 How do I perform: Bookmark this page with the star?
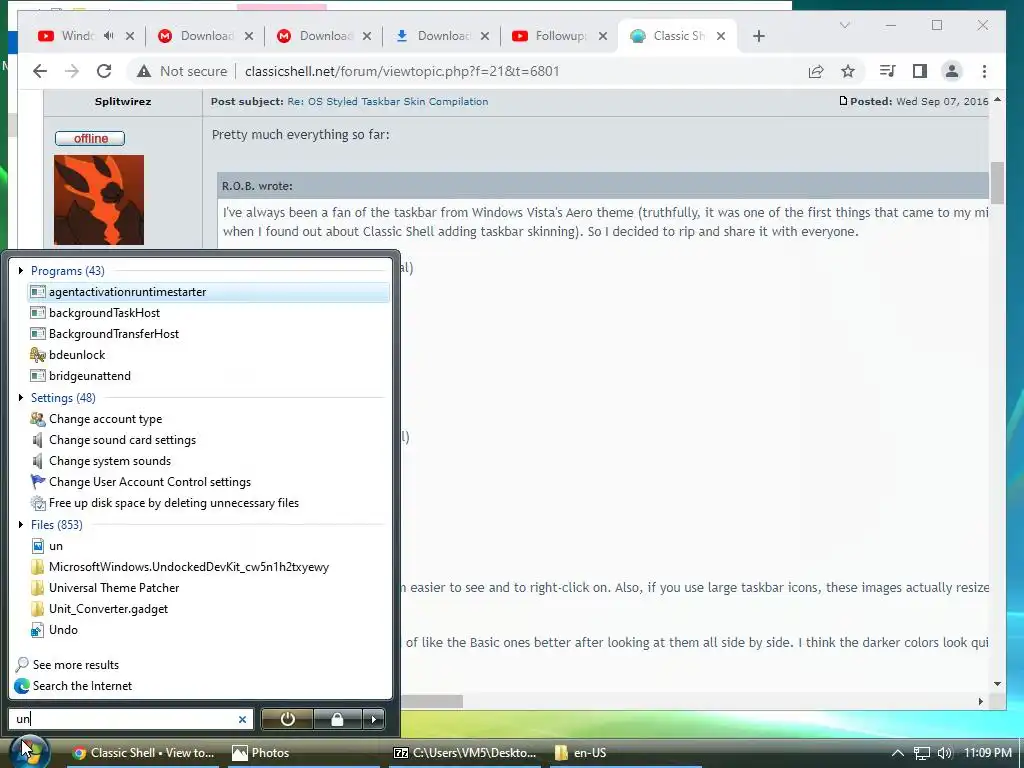848,71
